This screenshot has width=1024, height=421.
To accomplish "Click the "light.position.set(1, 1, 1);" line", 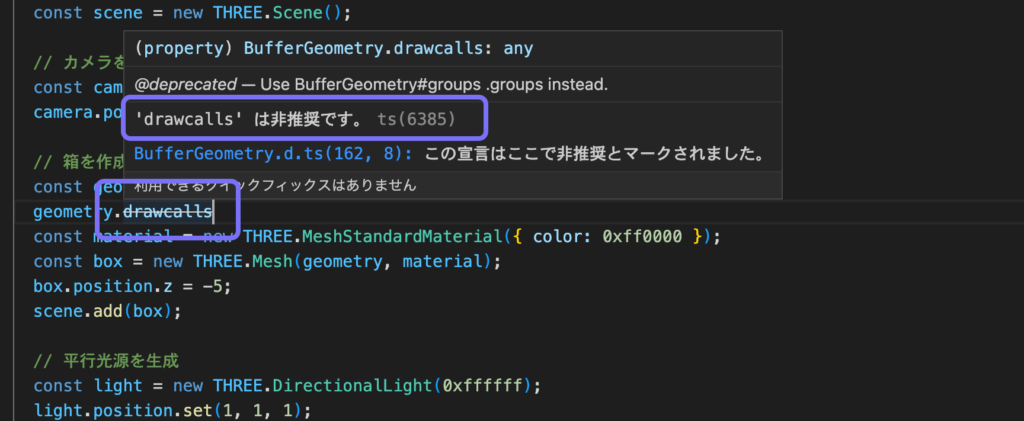I will pyautogui.click(x=172, y=411).
